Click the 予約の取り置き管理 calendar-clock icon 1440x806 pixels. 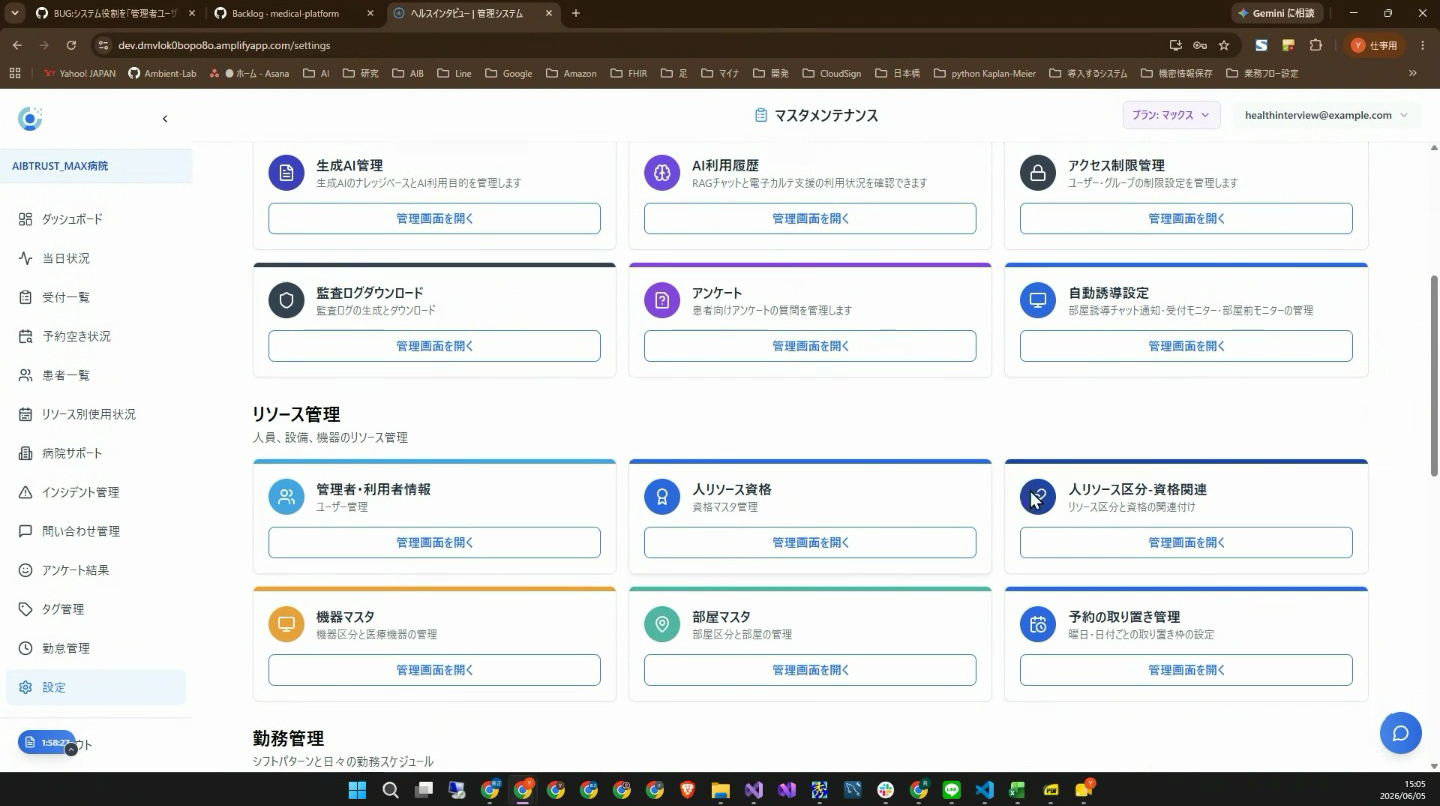point(1038,624)
